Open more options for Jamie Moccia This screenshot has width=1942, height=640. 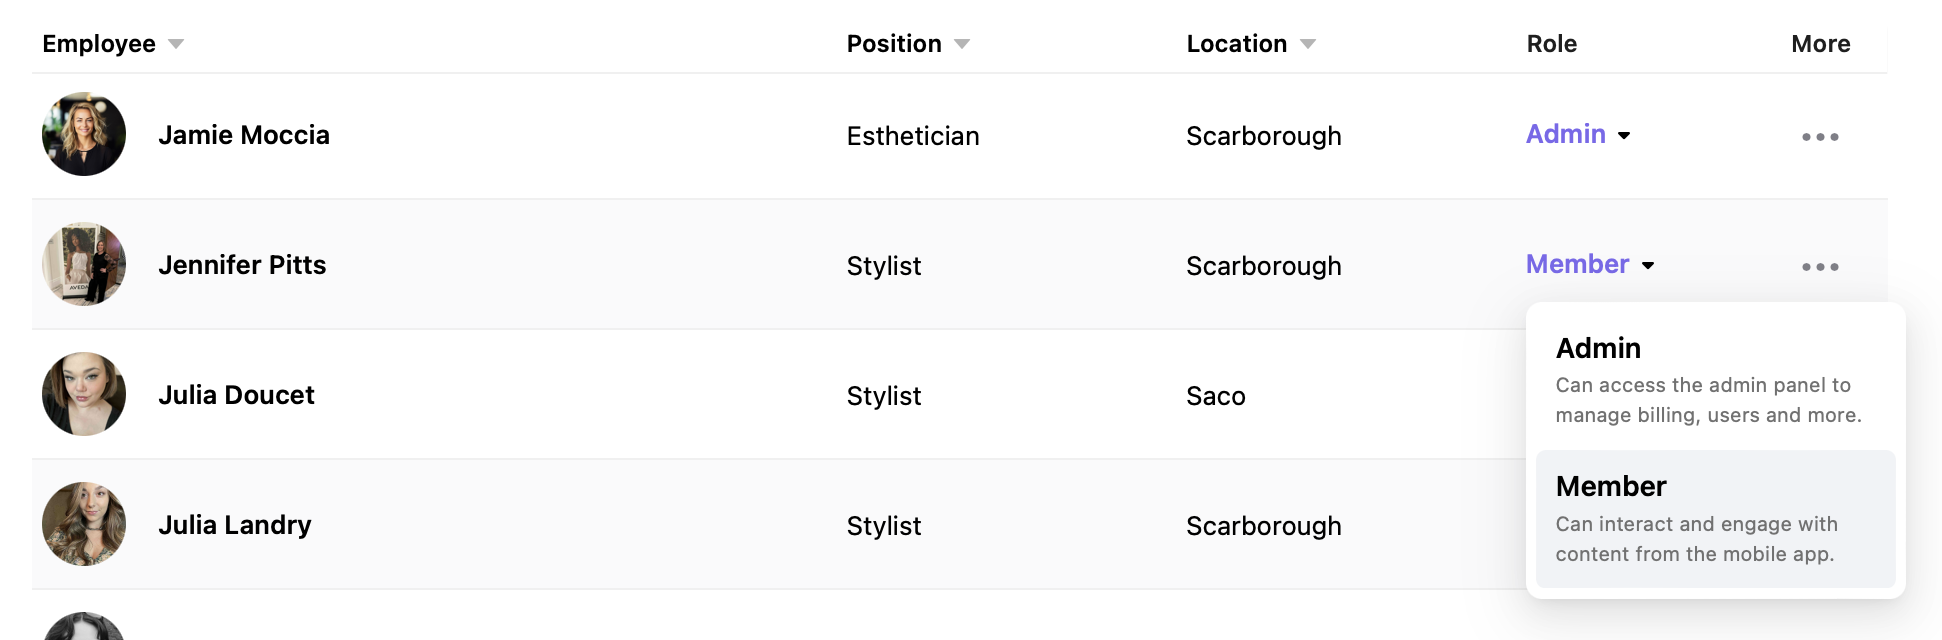pos(1820,137)
